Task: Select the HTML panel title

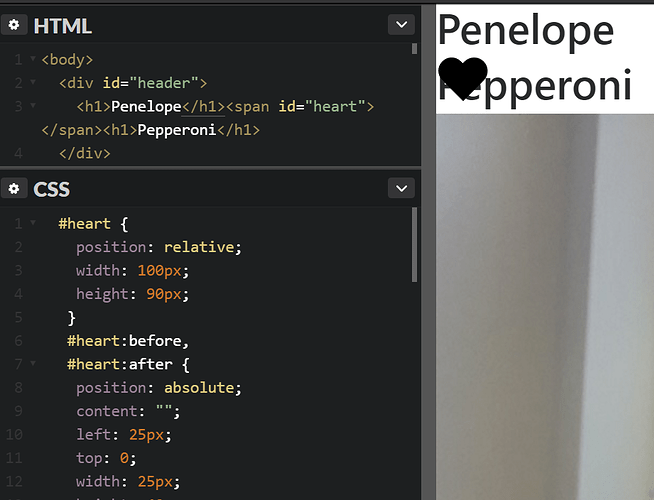Action: point(63,26)
